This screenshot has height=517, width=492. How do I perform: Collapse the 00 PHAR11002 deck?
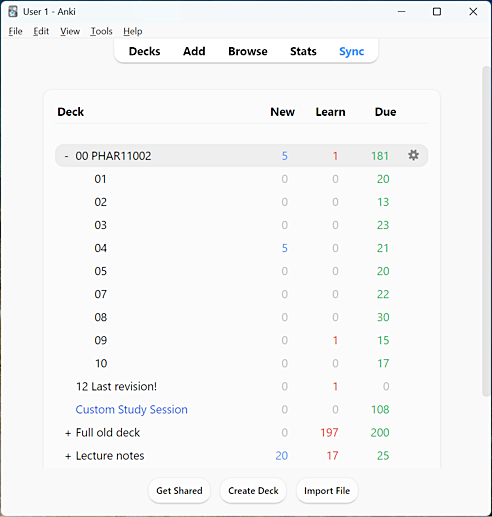pos(67,156)
